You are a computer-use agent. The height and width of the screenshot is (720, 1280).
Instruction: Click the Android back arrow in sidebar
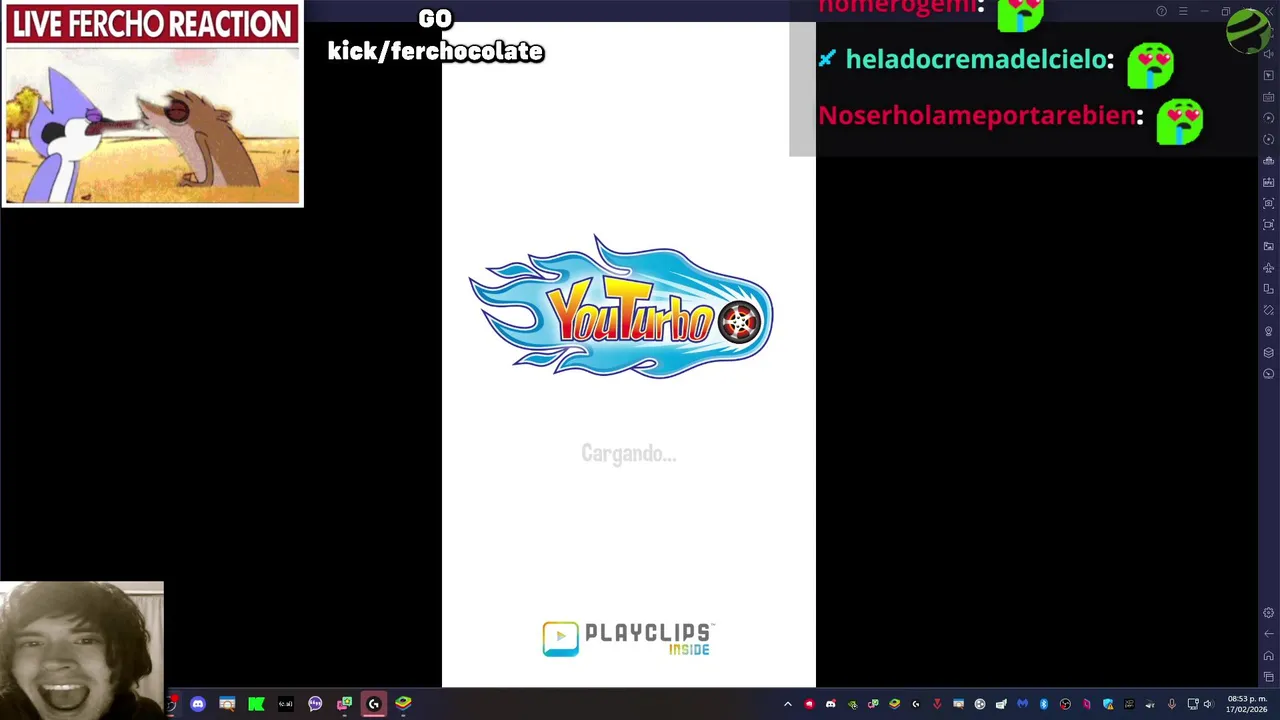1269,634
